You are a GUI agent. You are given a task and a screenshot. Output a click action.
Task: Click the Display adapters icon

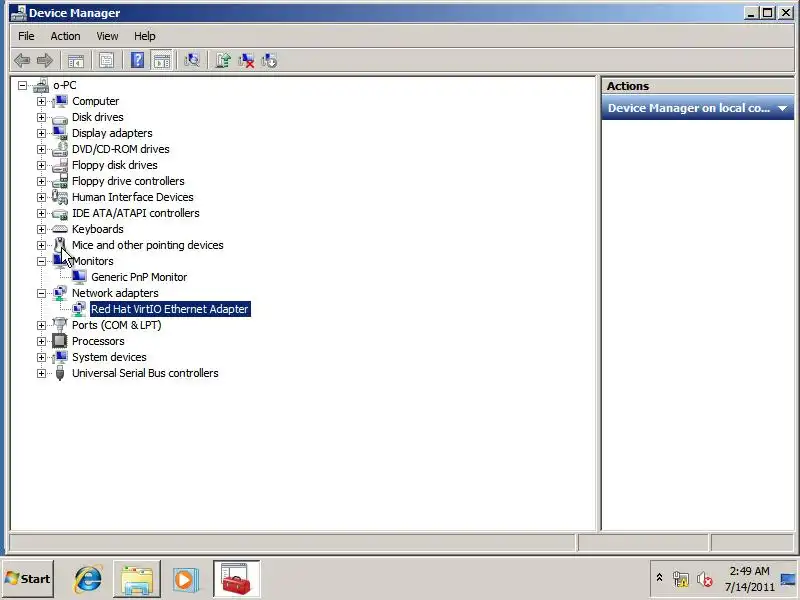(x=60, y=133)
